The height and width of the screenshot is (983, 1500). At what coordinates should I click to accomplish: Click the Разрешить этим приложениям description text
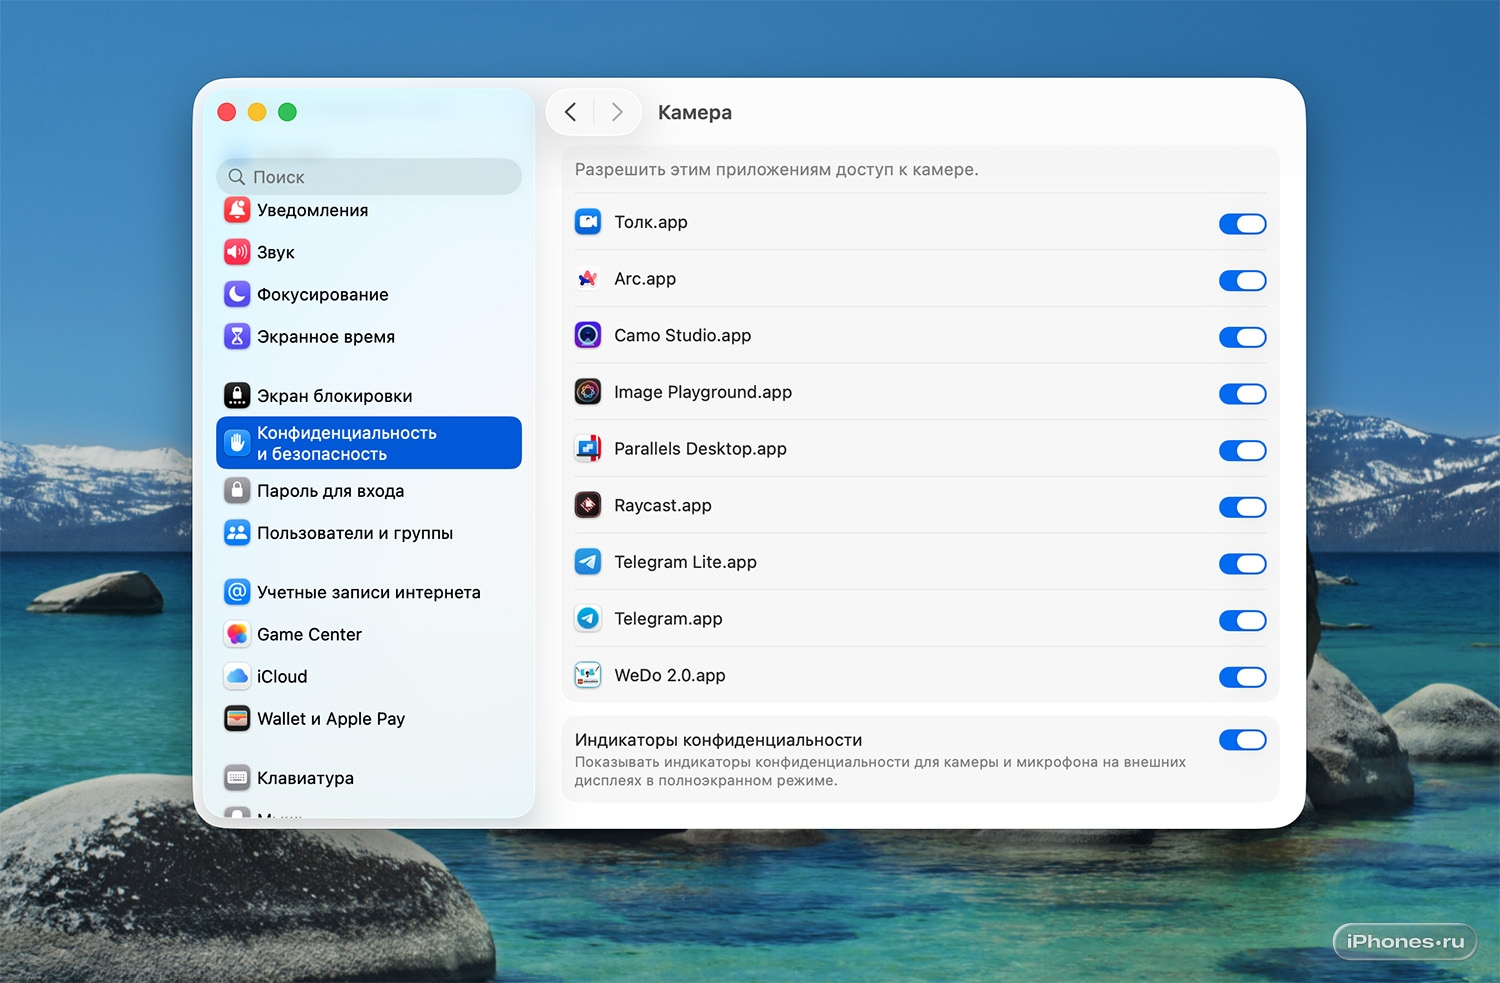click(x=777, y=170)
